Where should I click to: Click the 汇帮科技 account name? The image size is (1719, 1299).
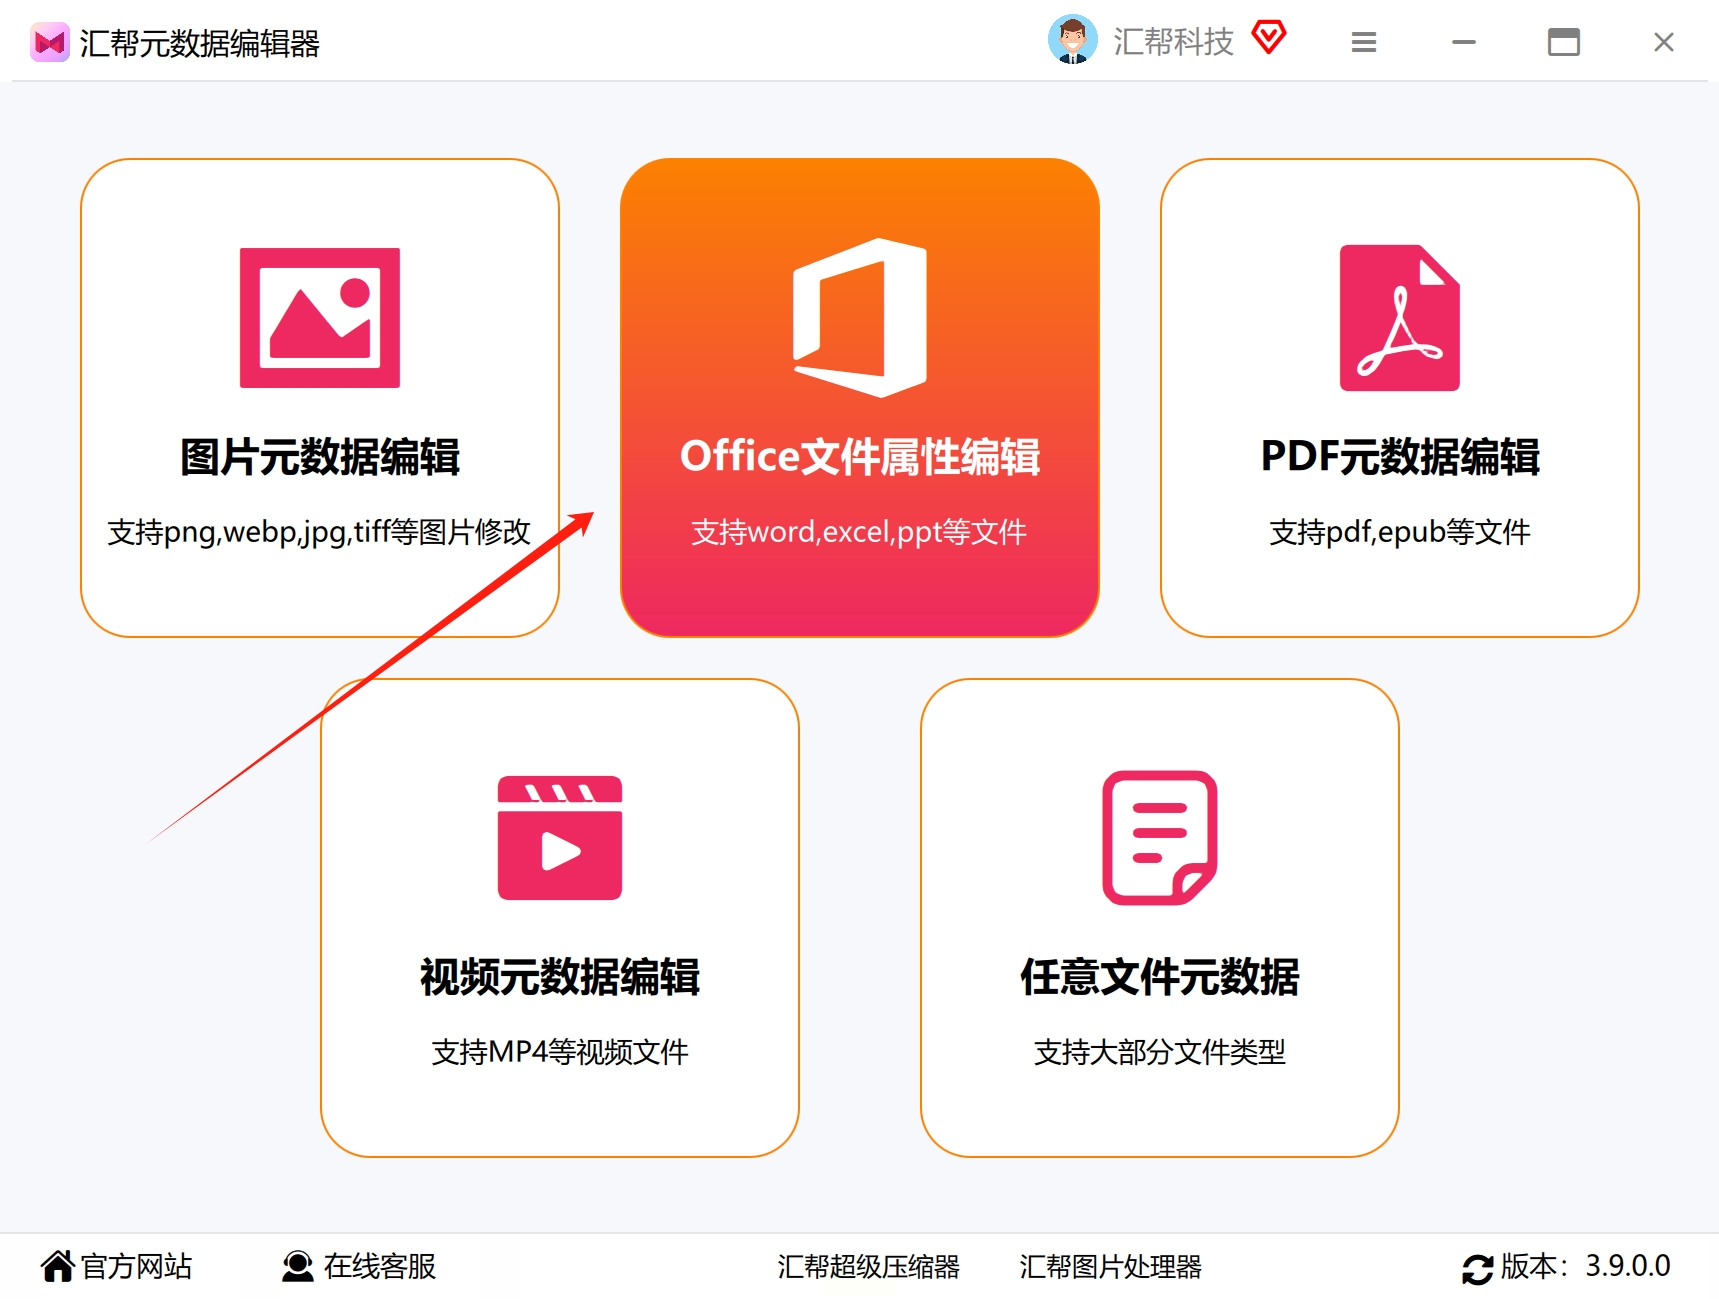click(1173, 42)
